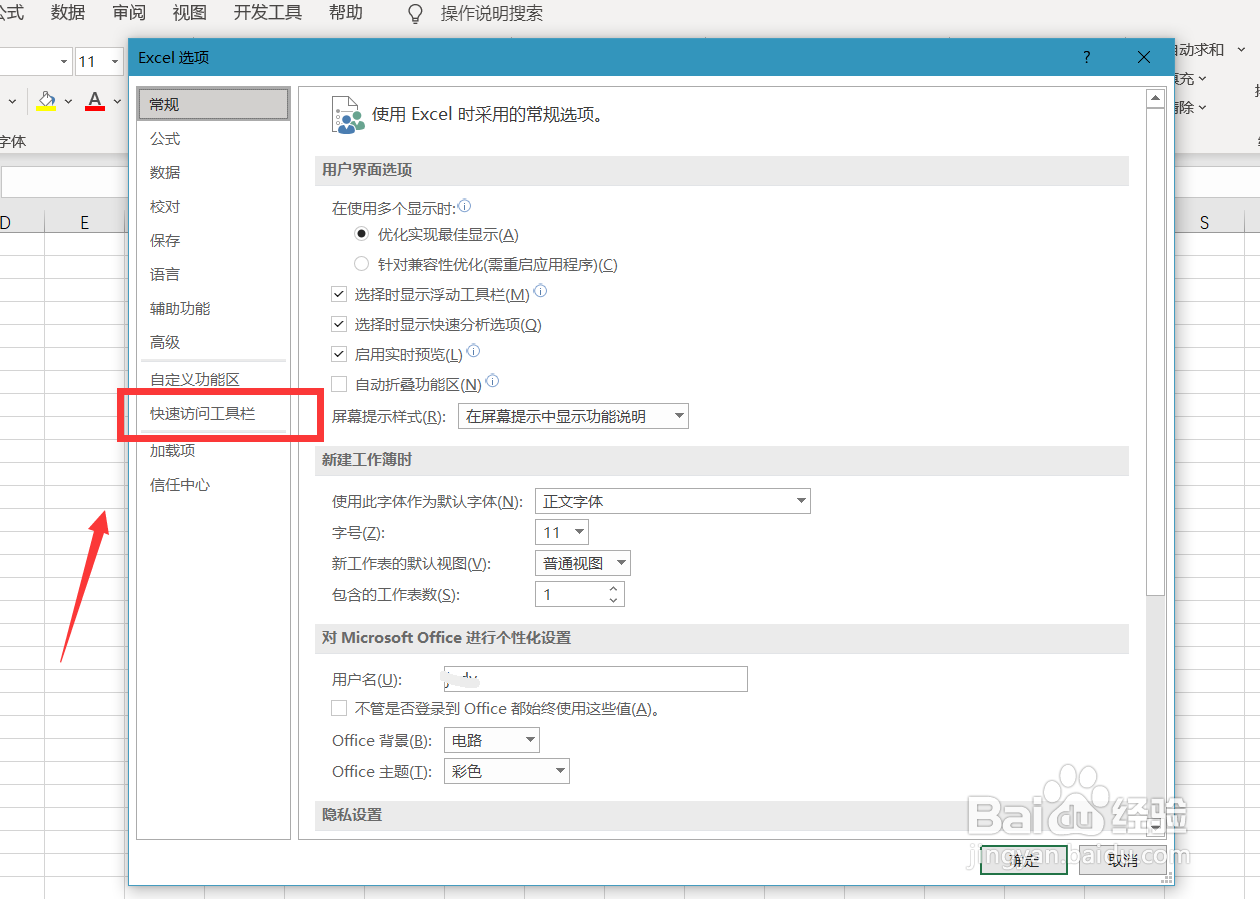Screen dimensions: 1260x899
Task: Select 校对 category in options list
Action: 214,206
